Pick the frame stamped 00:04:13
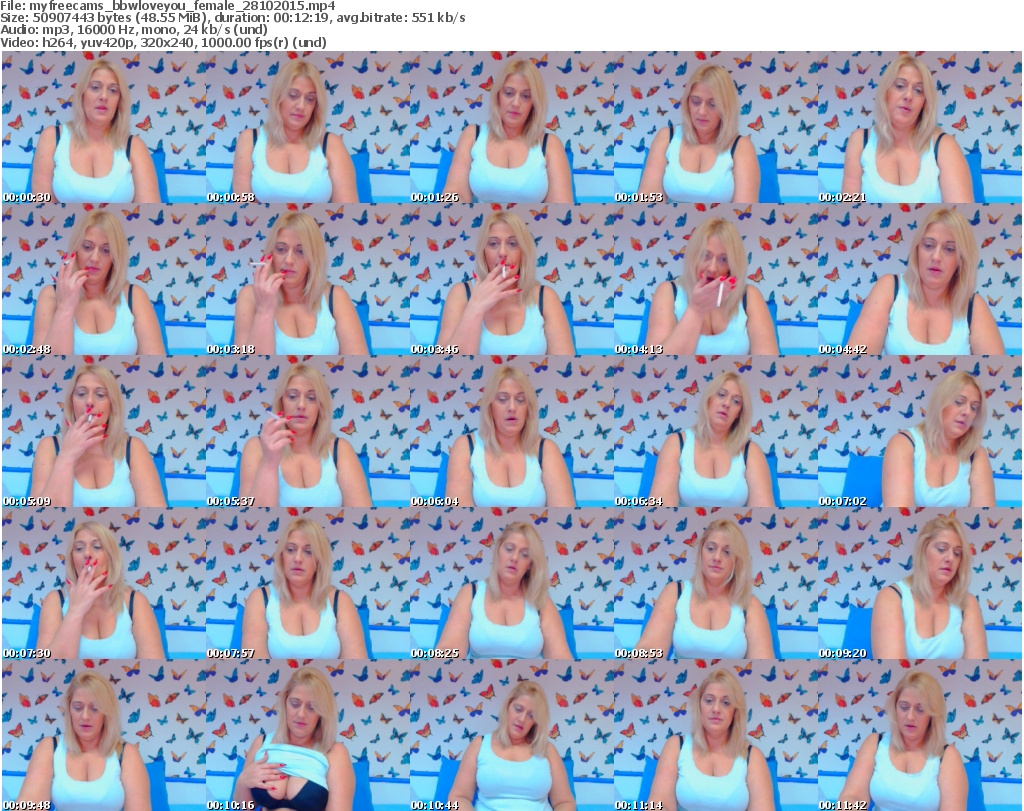This screenshot has width=1024, height=811. click(715, 279)
